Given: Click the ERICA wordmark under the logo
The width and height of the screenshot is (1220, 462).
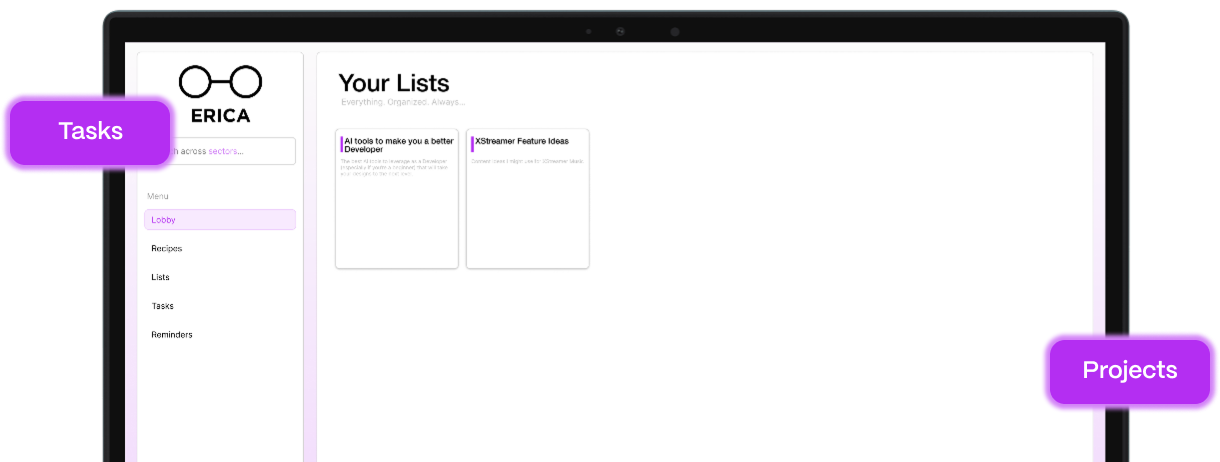Looking at the screenshot, I should (220, 115).
